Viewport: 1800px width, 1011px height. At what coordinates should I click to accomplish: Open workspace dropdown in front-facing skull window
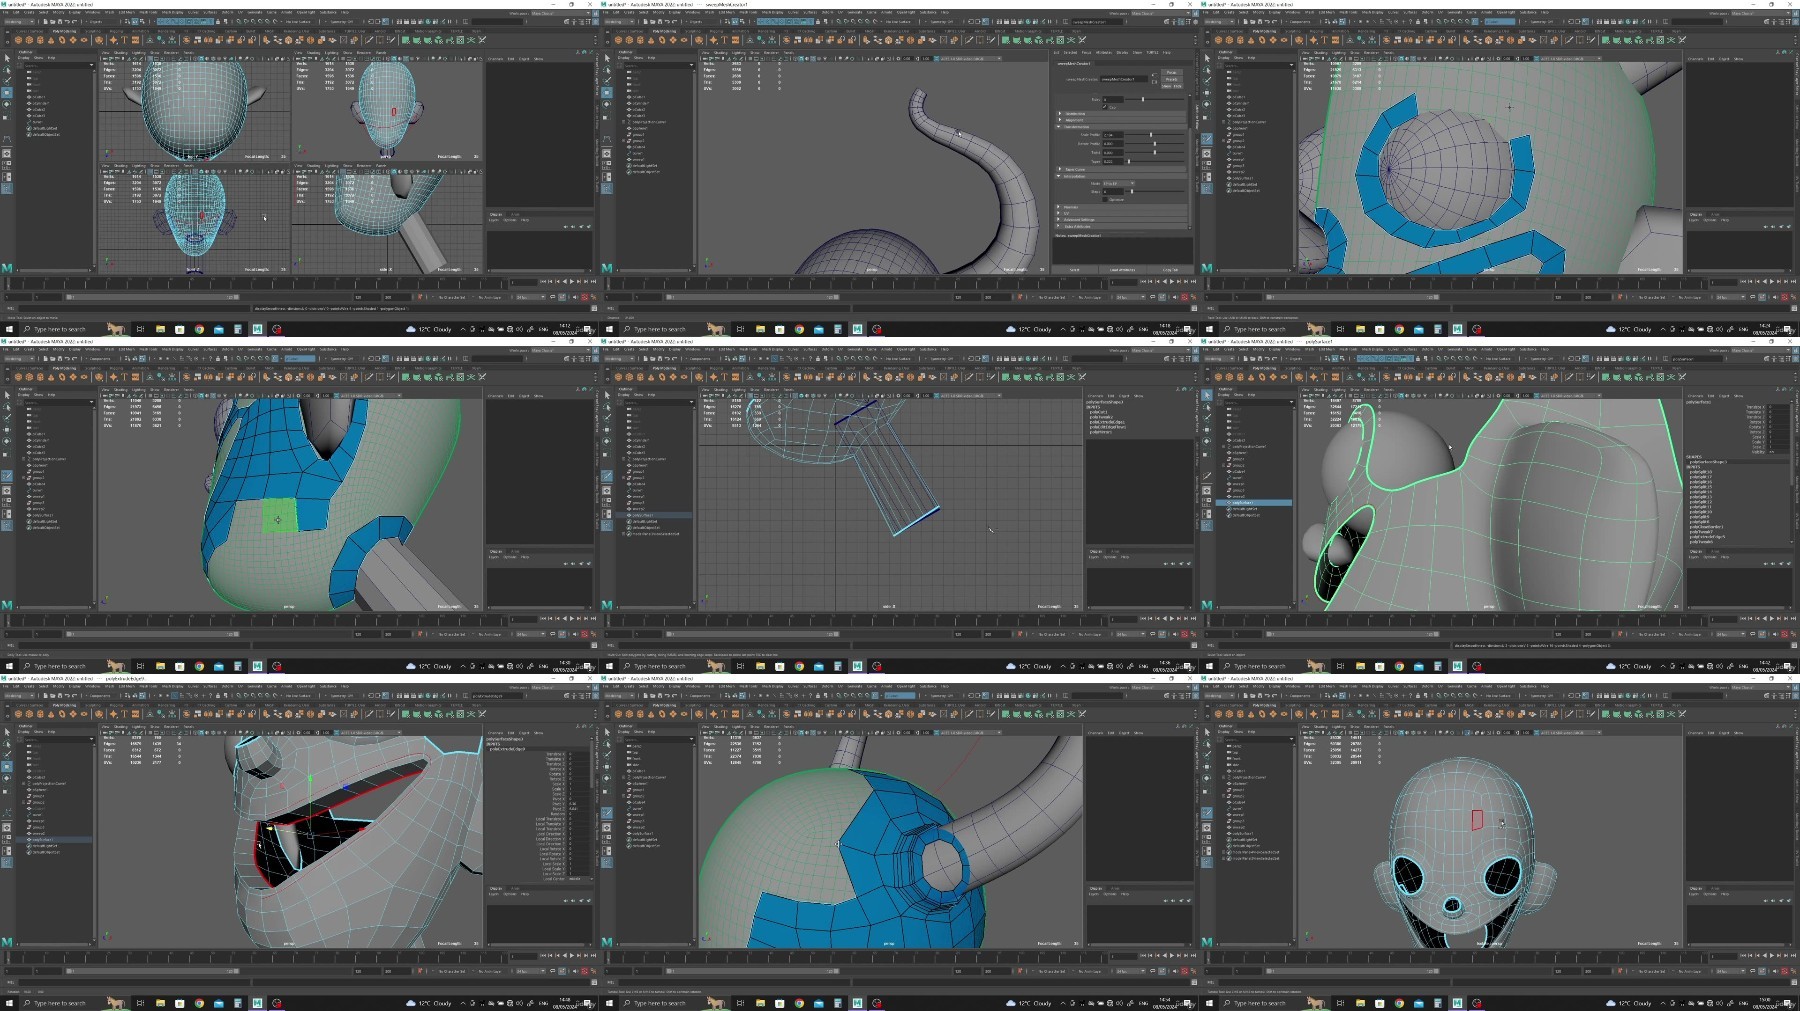pyautogui.click(x=1760, y=687)
